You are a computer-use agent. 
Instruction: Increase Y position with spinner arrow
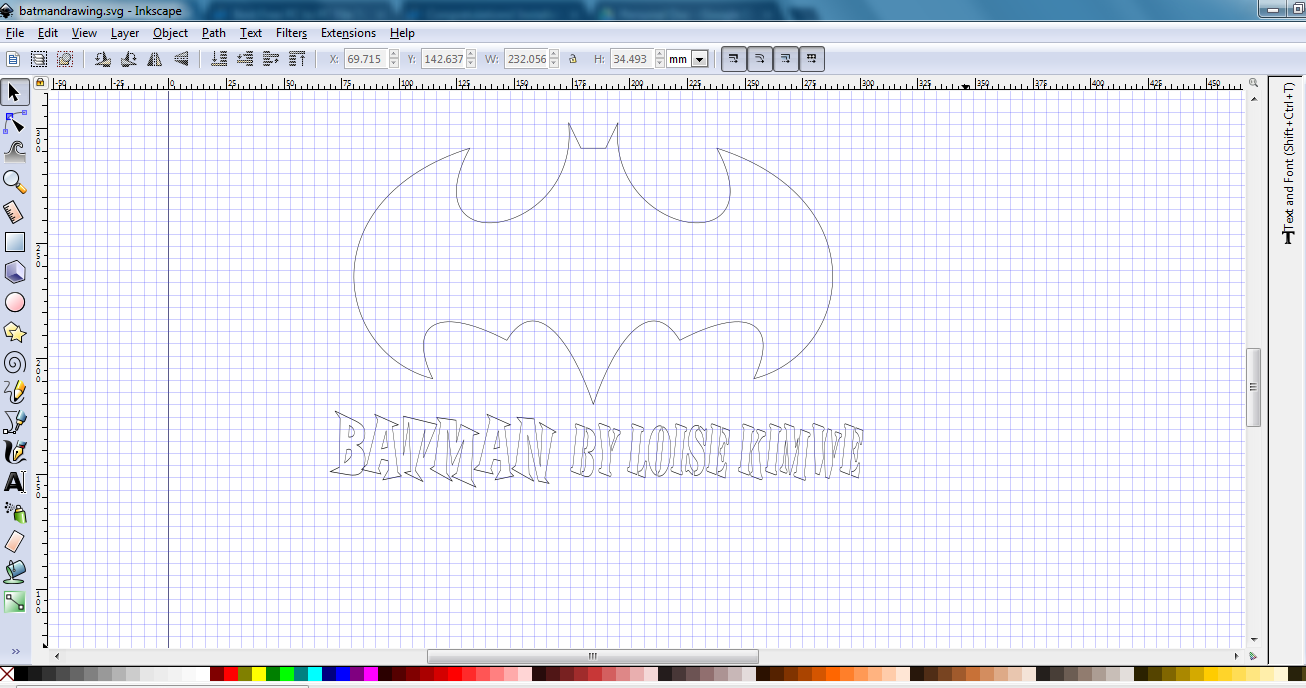click(471, 55)
